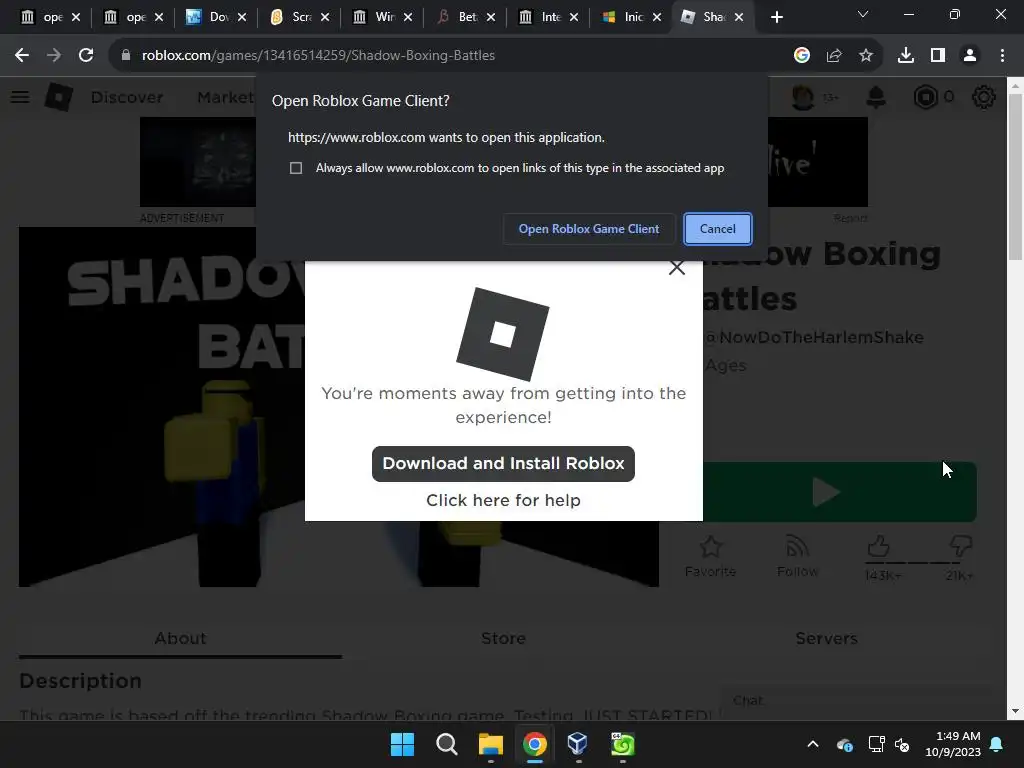This screenshot has height=768, width=1024.
Task: Click the Report link under advertisement
Action: pos(850,218)
